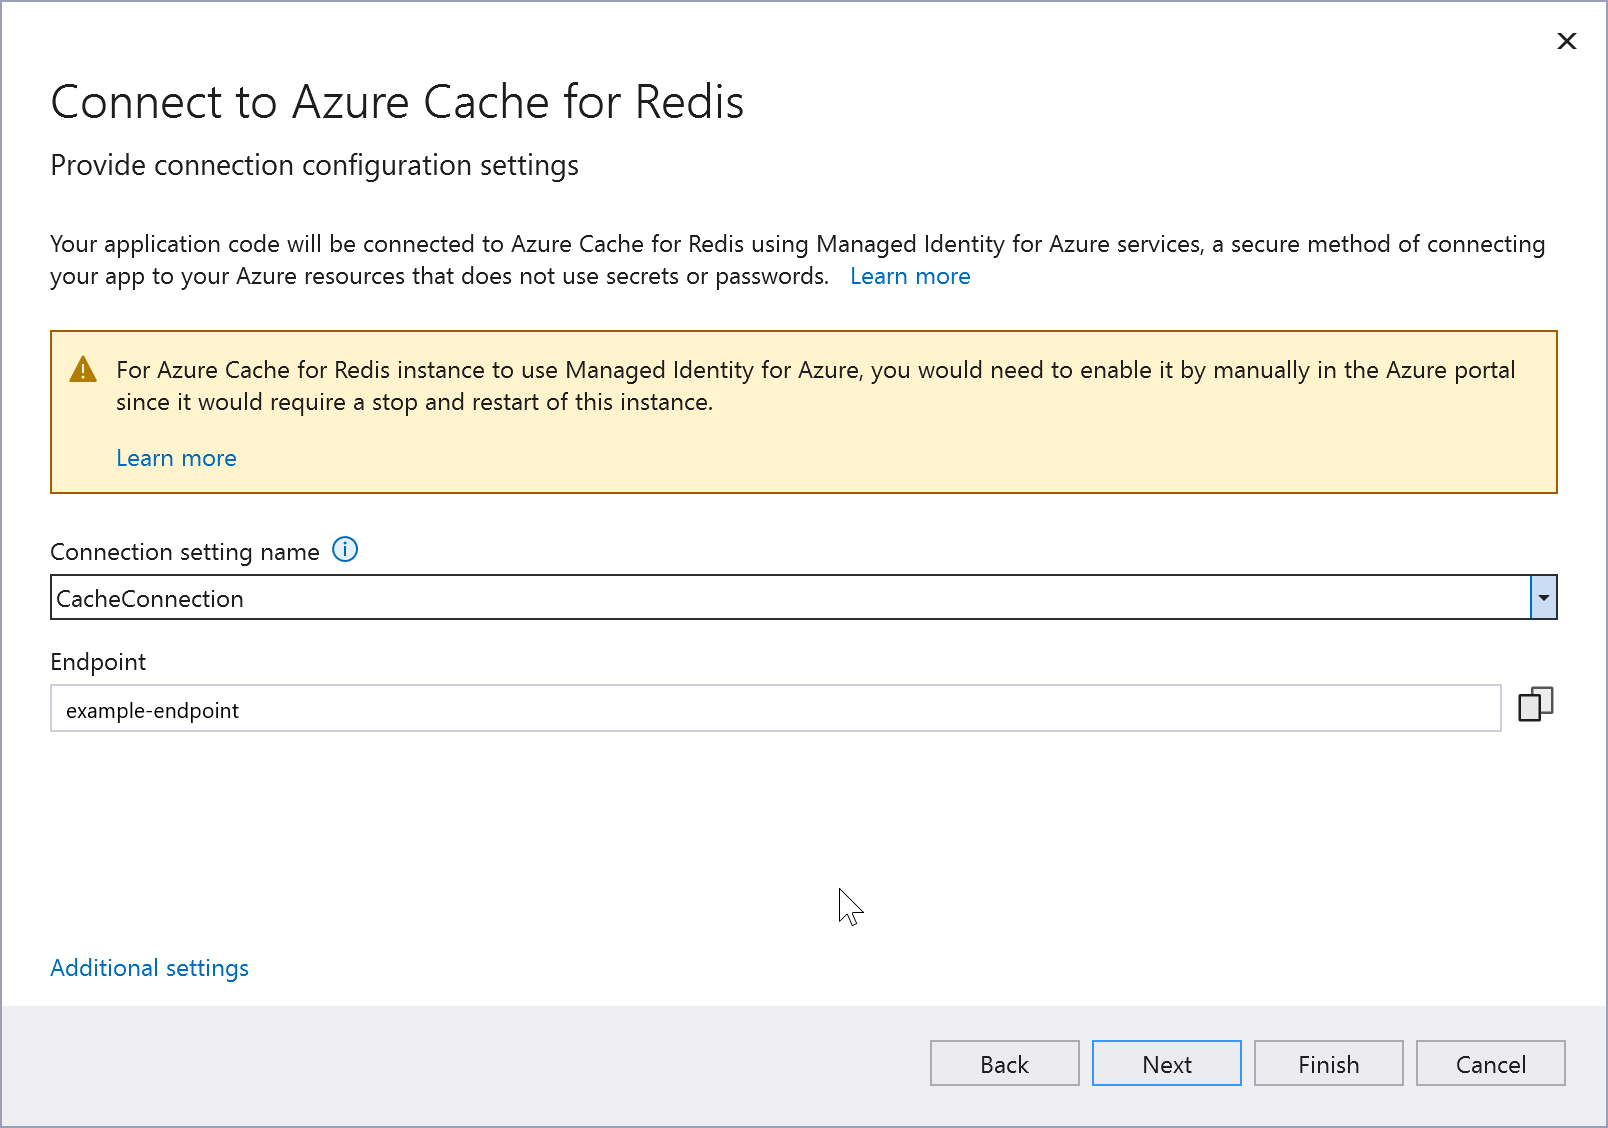The height and width of the screenshot is (1128, 1608).
Task: Close the Connect to Azure Cache dialog
Action: (x=1566, y=41)
